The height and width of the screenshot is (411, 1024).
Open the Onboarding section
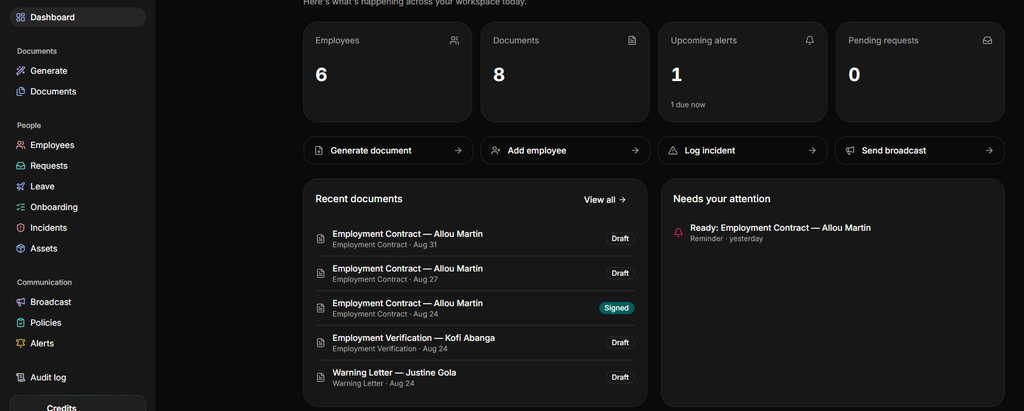tap(78, 208)
